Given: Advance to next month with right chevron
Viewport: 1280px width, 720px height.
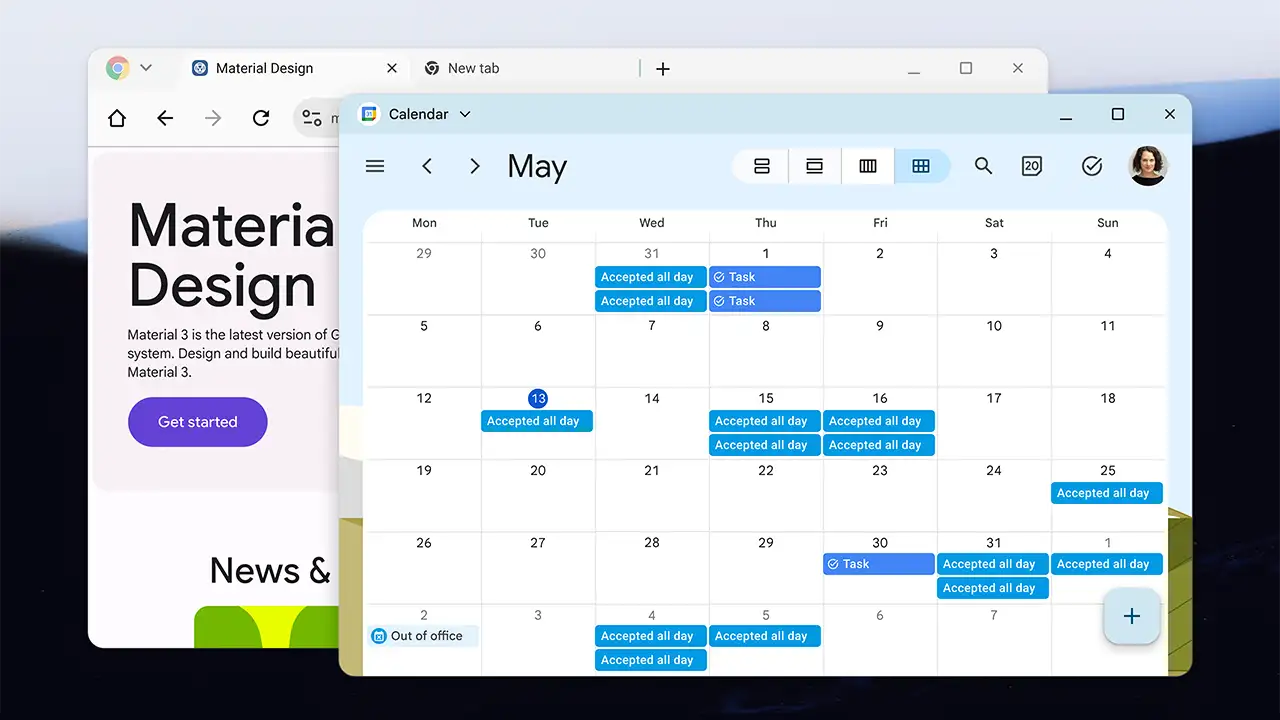Looking at the screenshot, I should (475, 166).
